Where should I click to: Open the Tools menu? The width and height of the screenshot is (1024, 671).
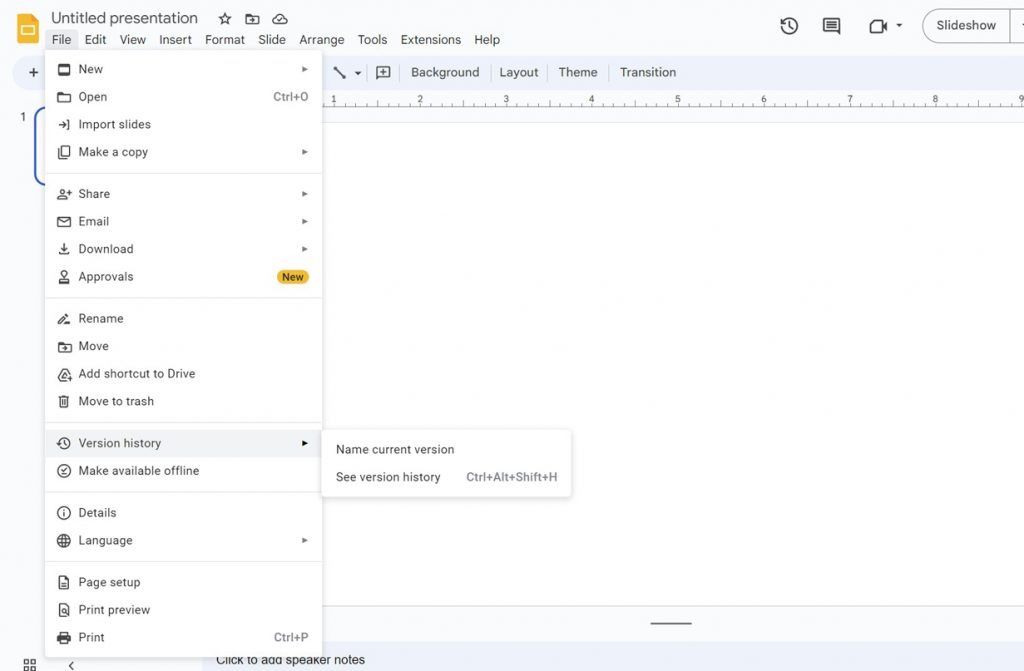pyautogui.click(x=372, y=40)
